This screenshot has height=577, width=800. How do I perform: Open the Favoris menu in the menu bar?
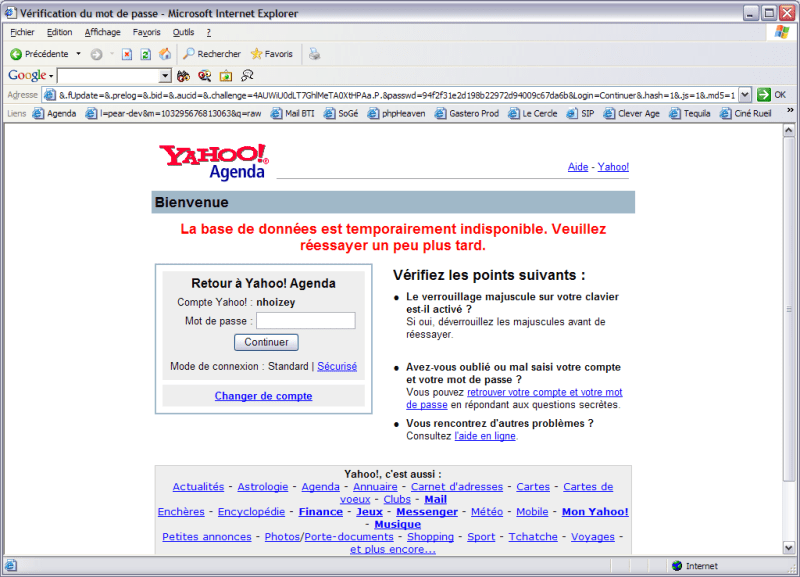point(146,32)
